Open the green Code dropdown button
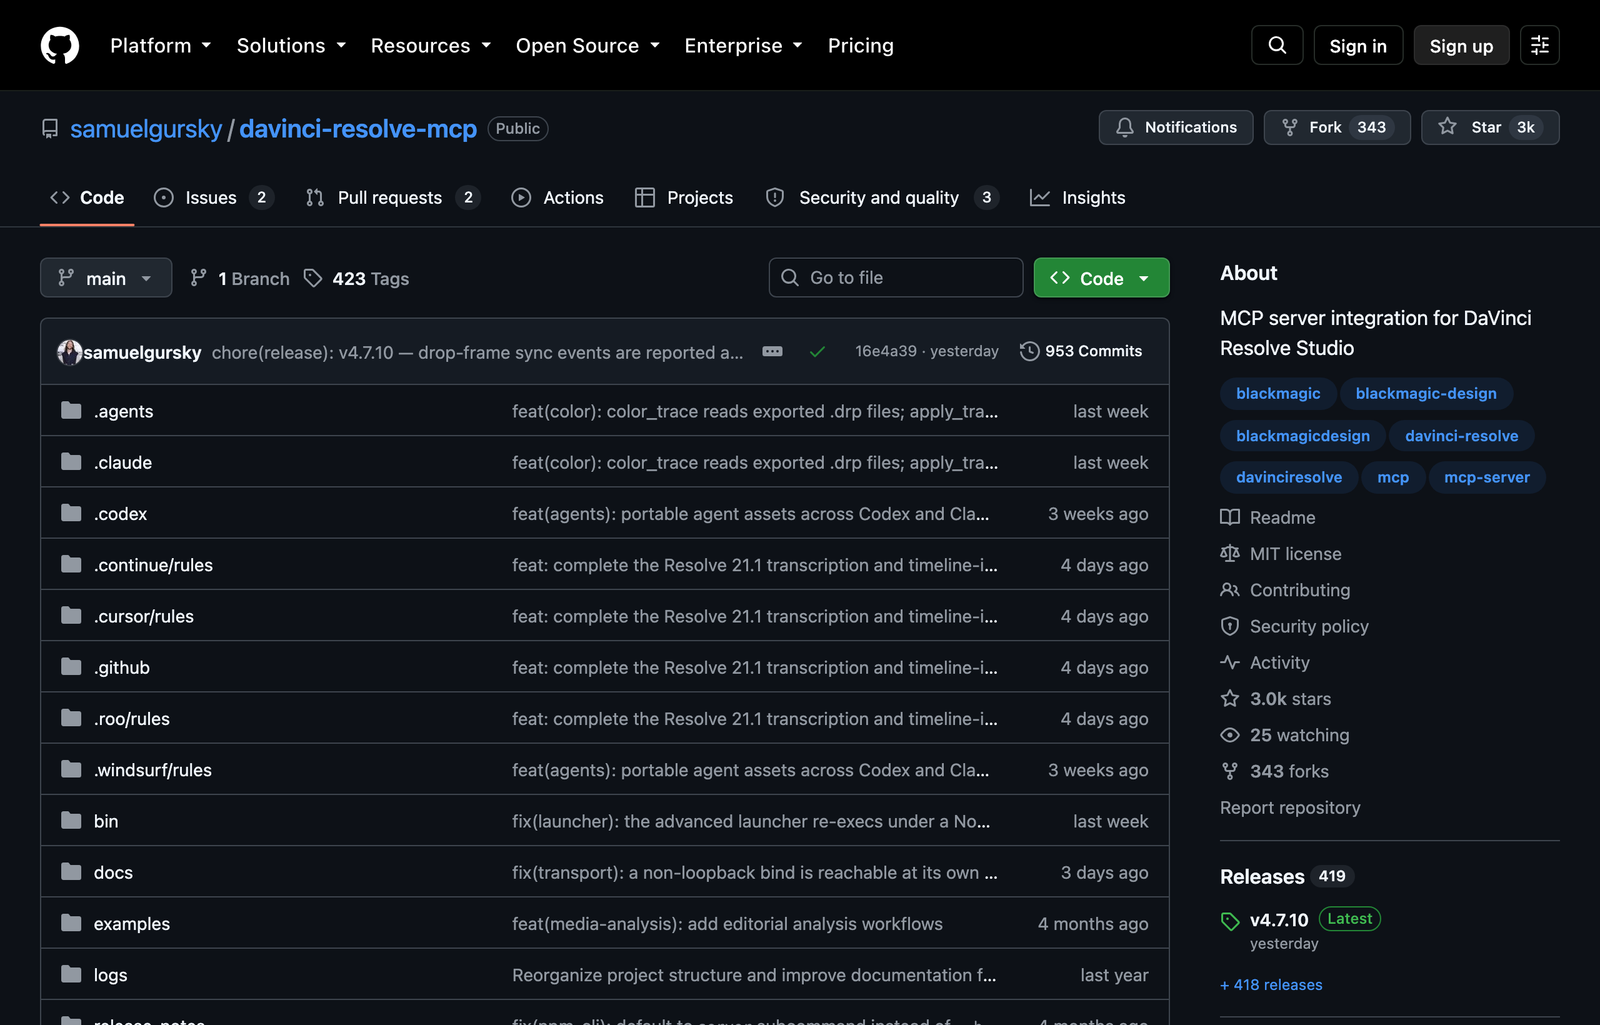The width and height of the screenshot is (1600, 1025). [1101, 278]
